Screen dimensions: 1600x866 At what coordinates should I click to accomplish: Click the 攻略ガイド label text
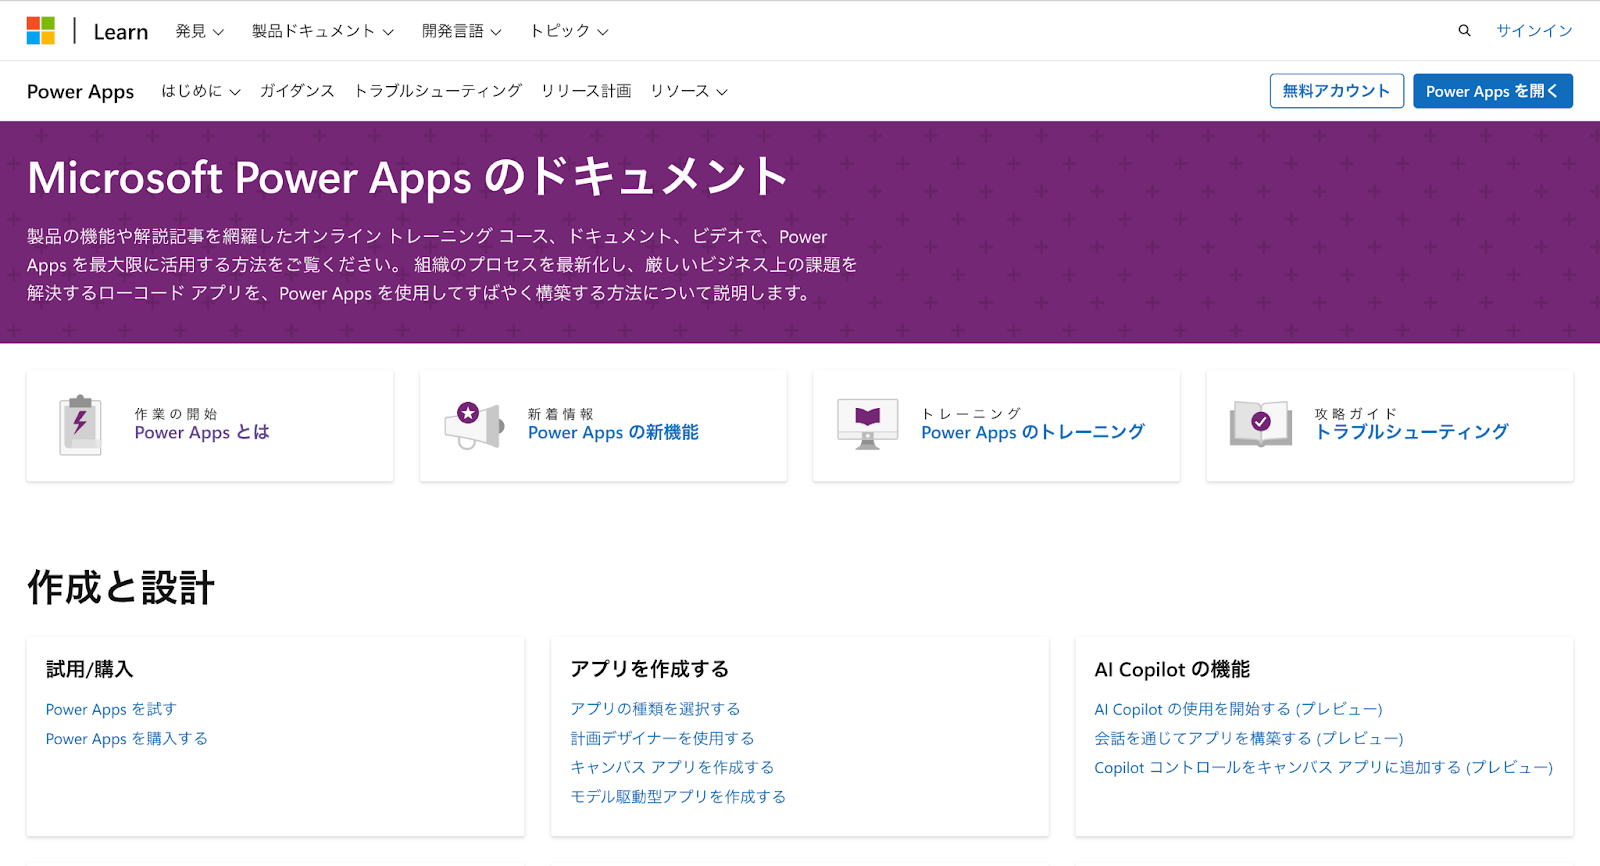point(1356,414)
